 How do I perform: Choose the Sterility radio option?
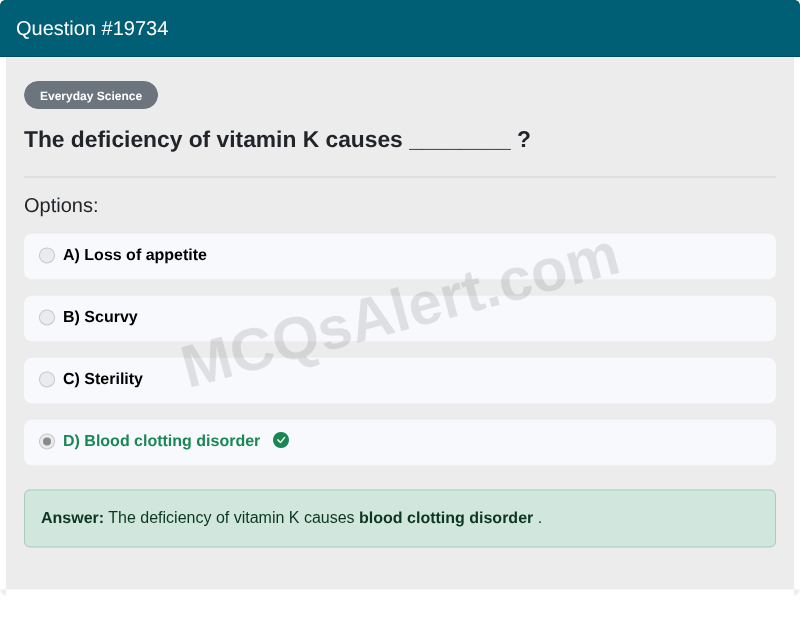[47, 379]
